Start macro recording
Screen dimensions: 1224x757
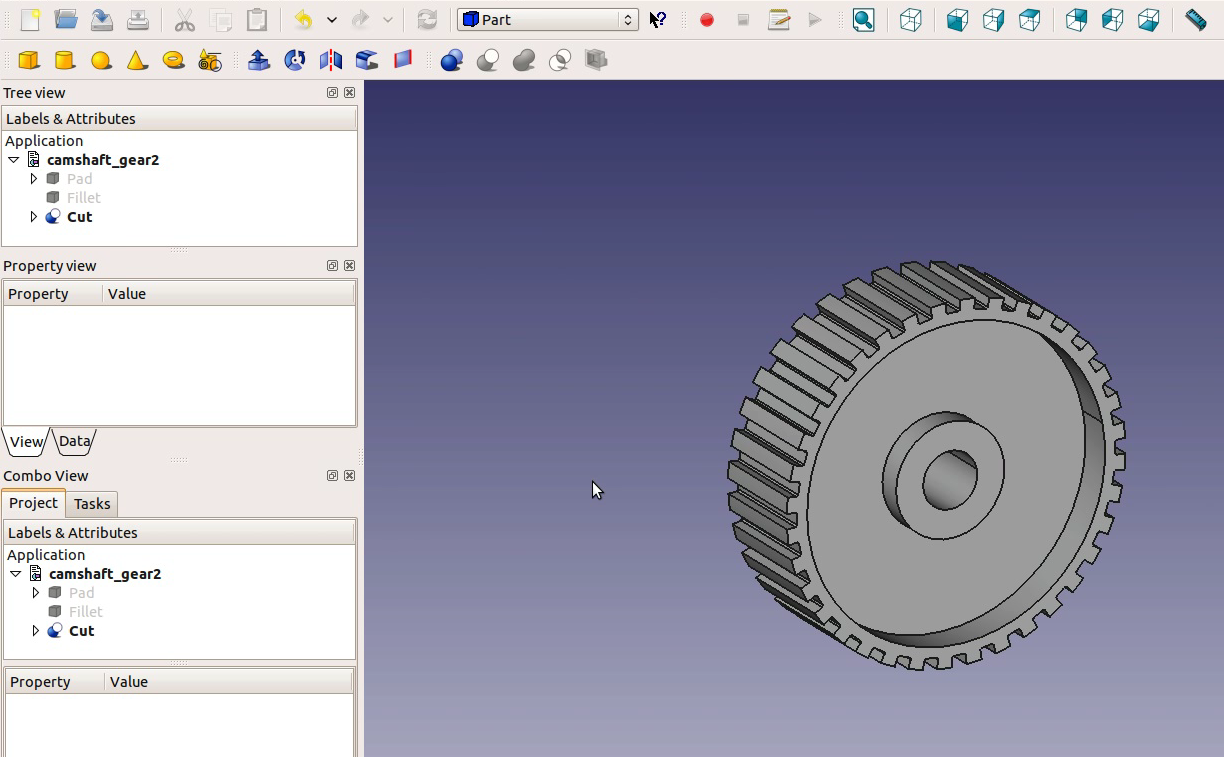click(706, 18)
